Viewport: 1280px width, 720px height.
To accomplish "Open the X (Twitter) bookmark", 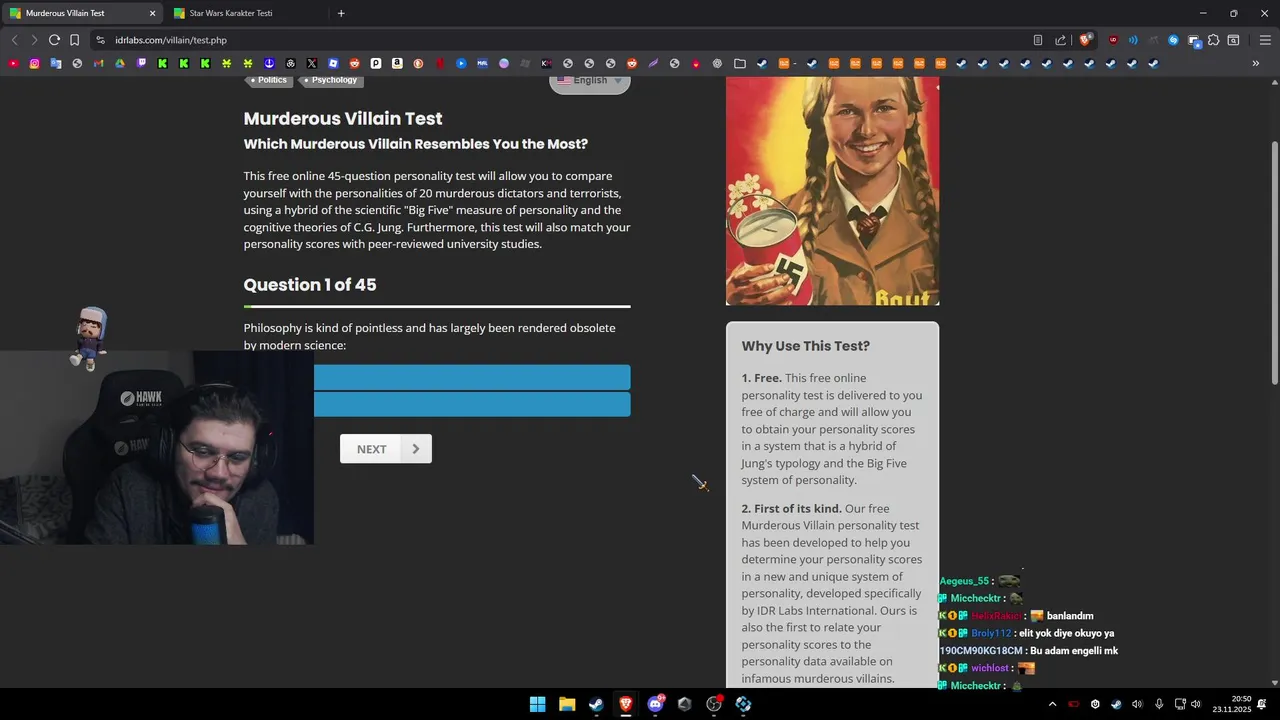I will coord(312,63).
